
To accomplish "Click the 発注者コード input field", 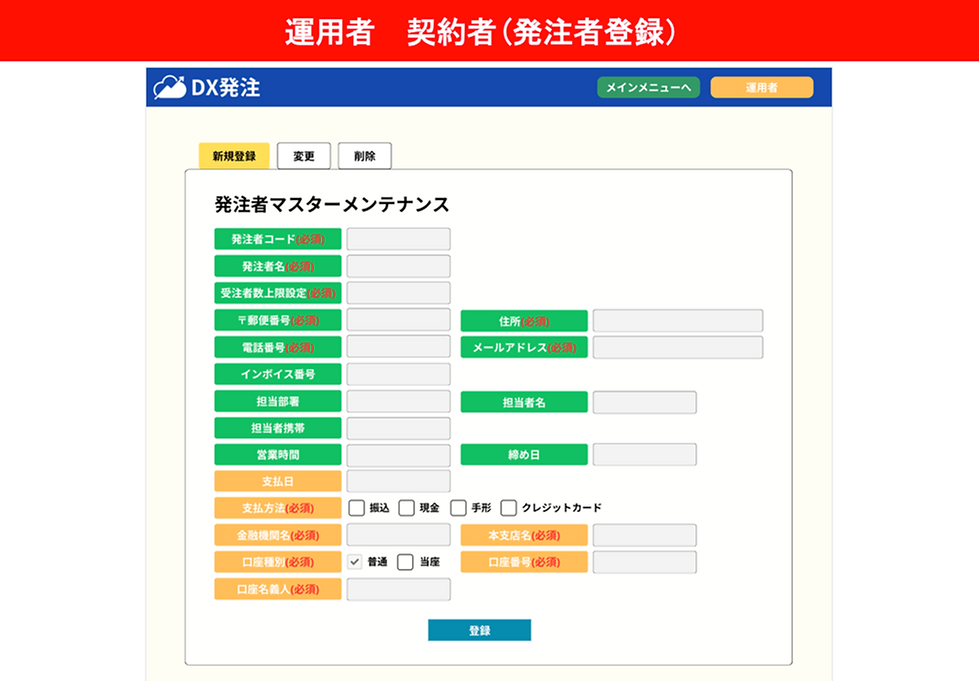I will point(398,239).
